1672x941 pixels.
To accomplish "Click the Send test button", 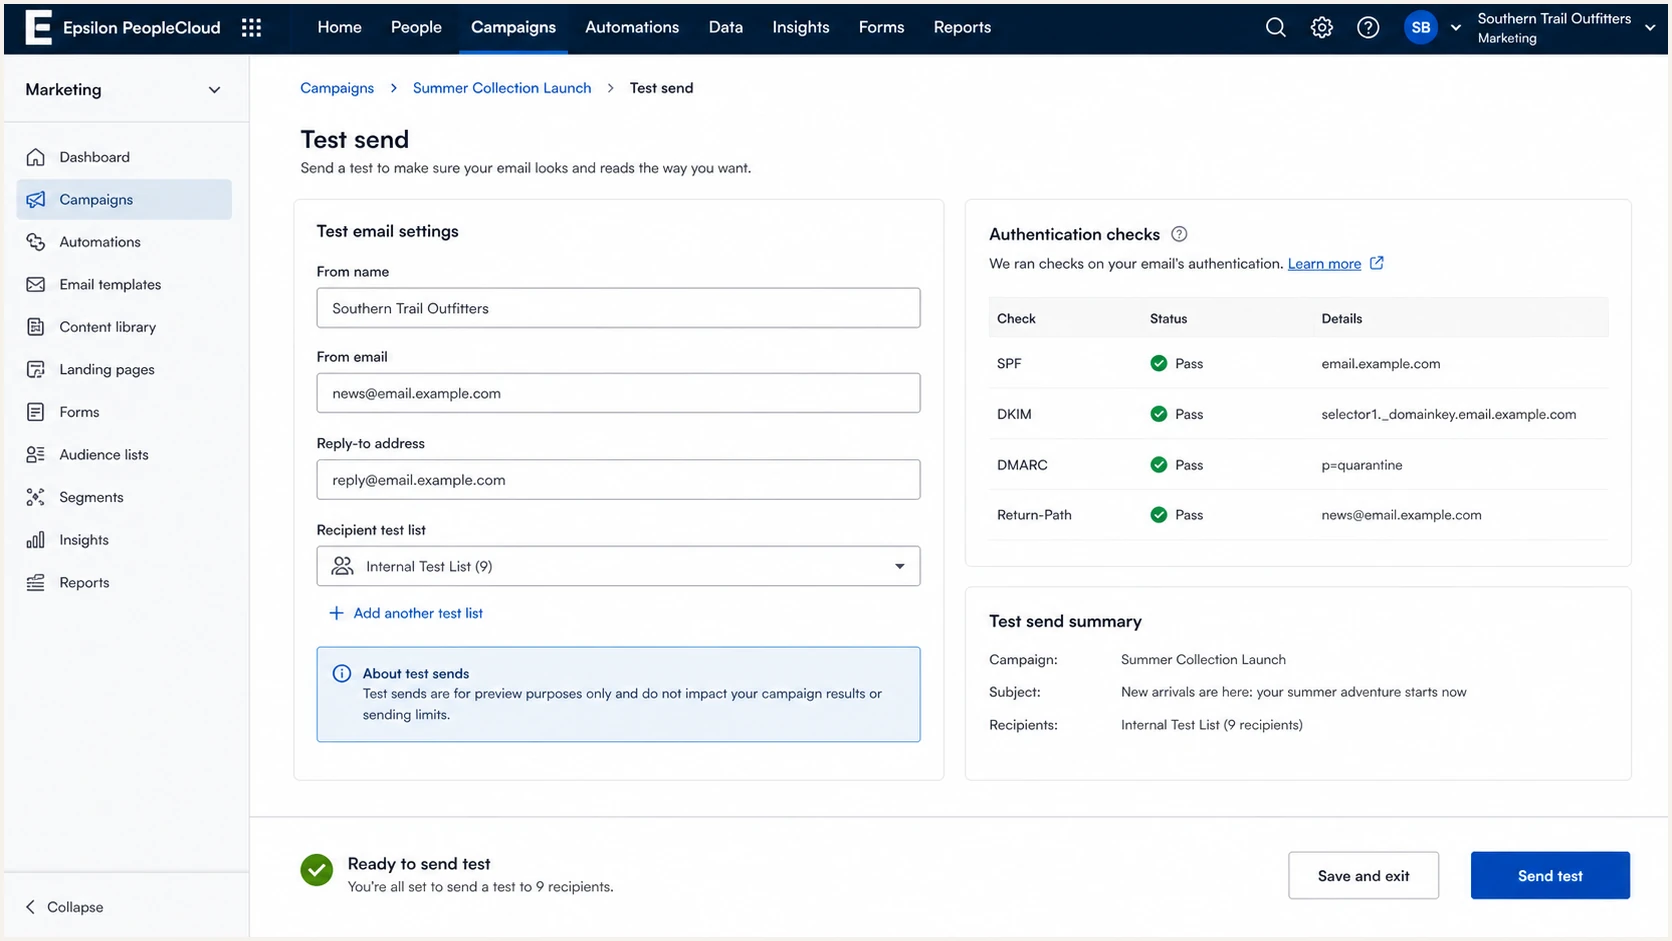I will [1550, 876].
